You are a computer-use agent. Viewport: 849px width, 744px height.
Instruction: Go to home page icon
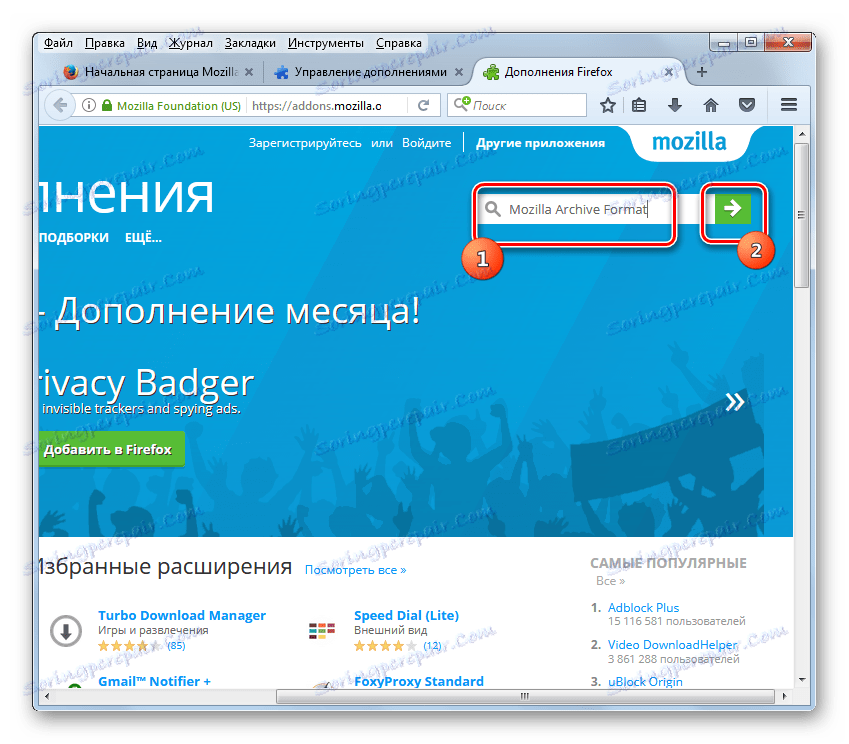click(710, 105)
